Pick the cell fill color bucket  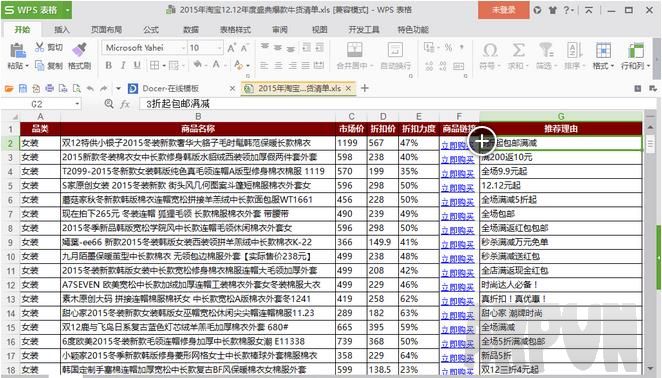point(197,65)
